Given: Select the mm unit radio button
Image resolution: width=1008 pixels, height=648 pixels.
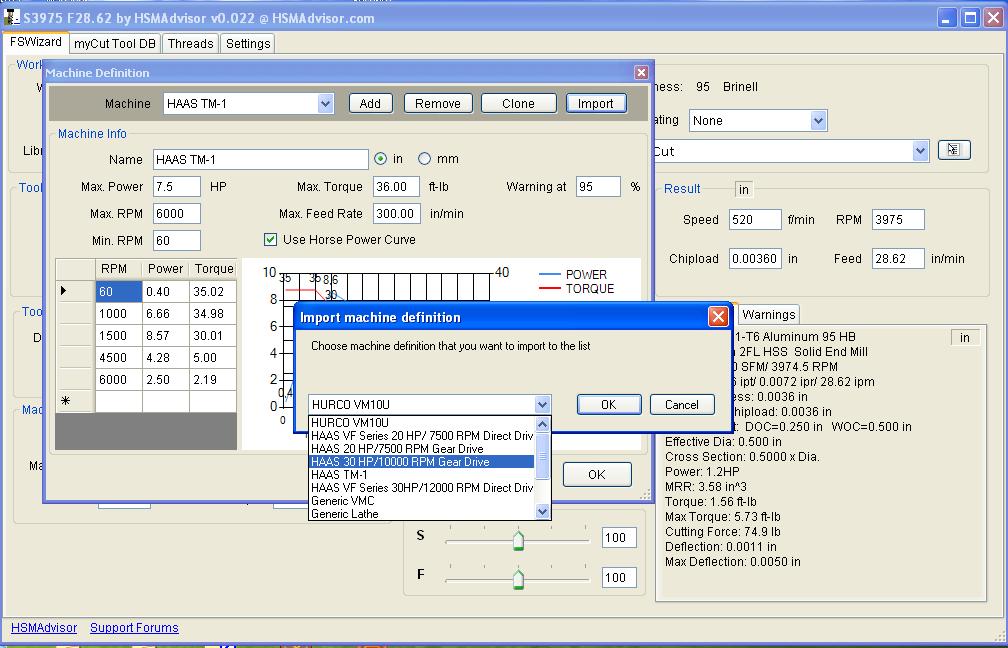Looking at the screenshot, I should click(424, 159).
